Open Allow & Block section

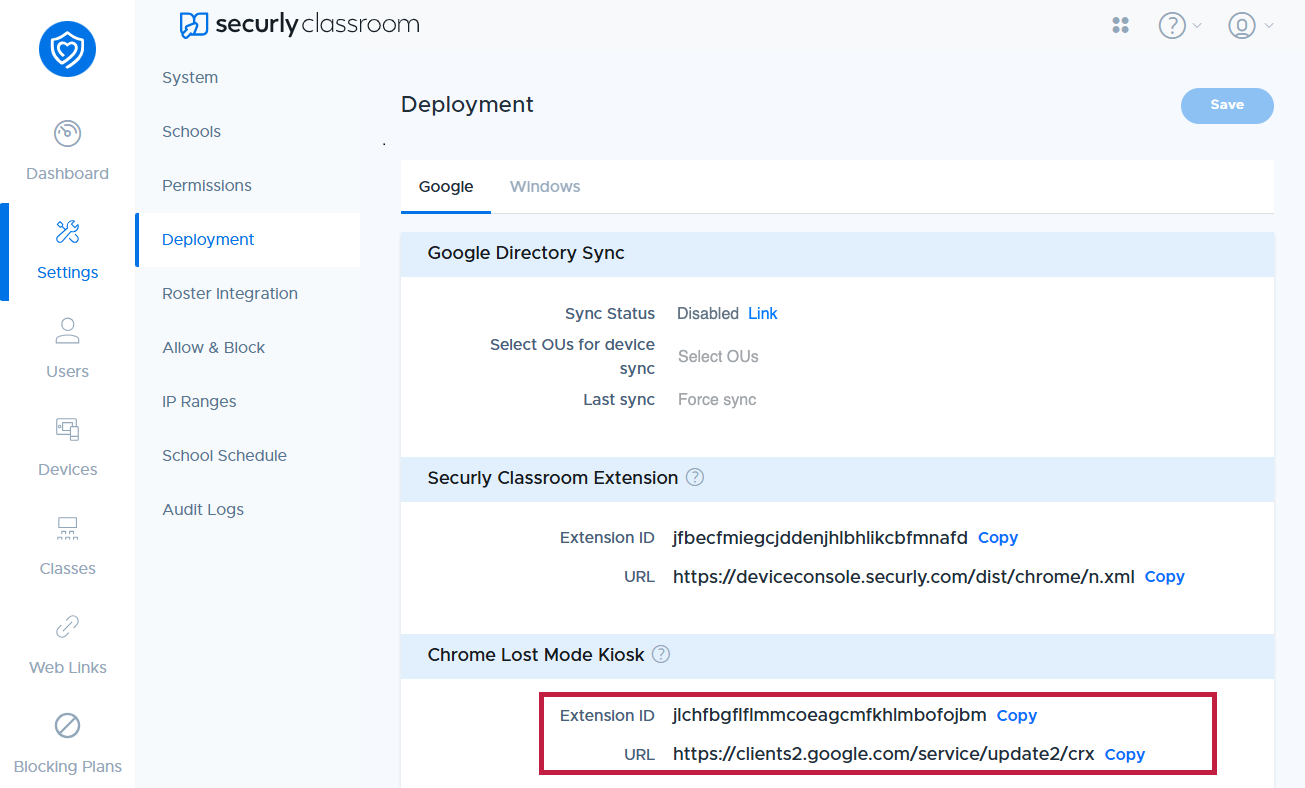pos(214,348)
